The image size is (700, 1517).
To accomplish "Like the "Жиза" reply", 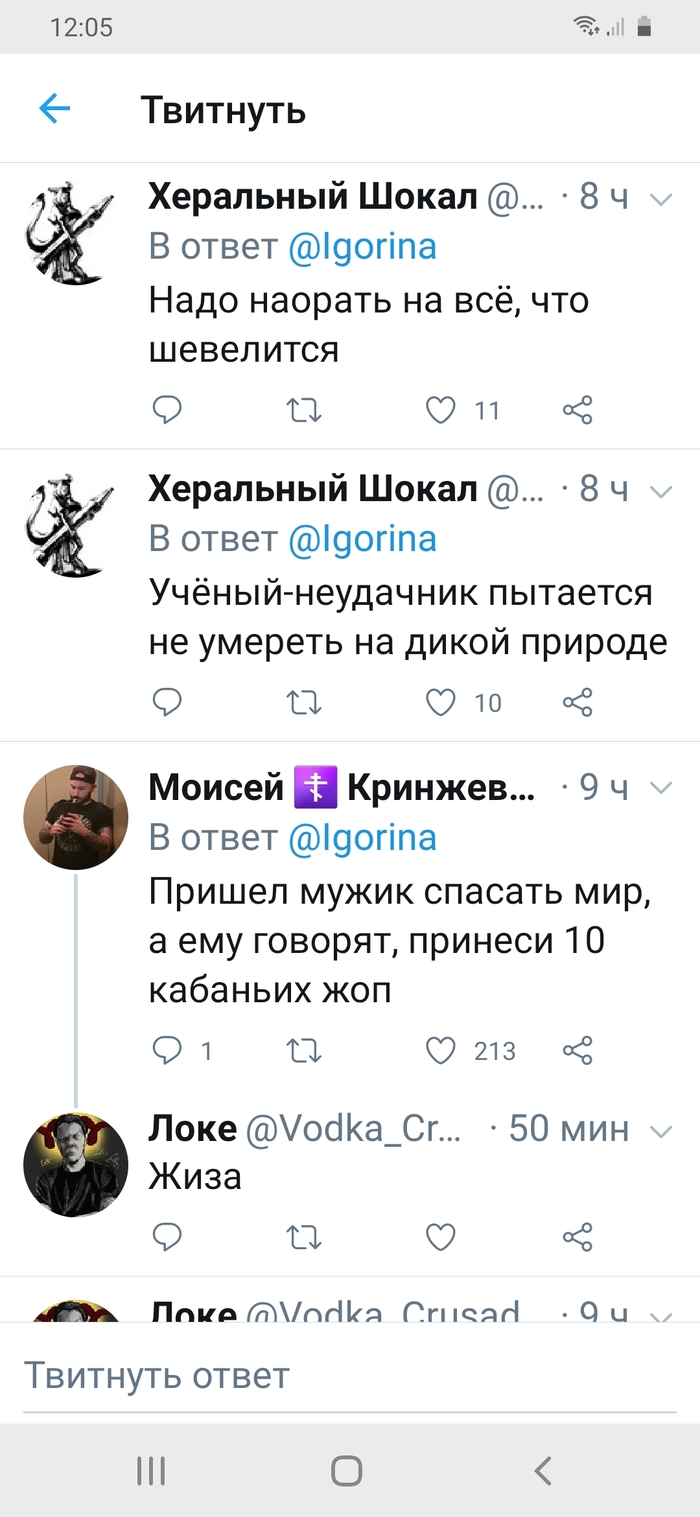I will click(441, 1238).
